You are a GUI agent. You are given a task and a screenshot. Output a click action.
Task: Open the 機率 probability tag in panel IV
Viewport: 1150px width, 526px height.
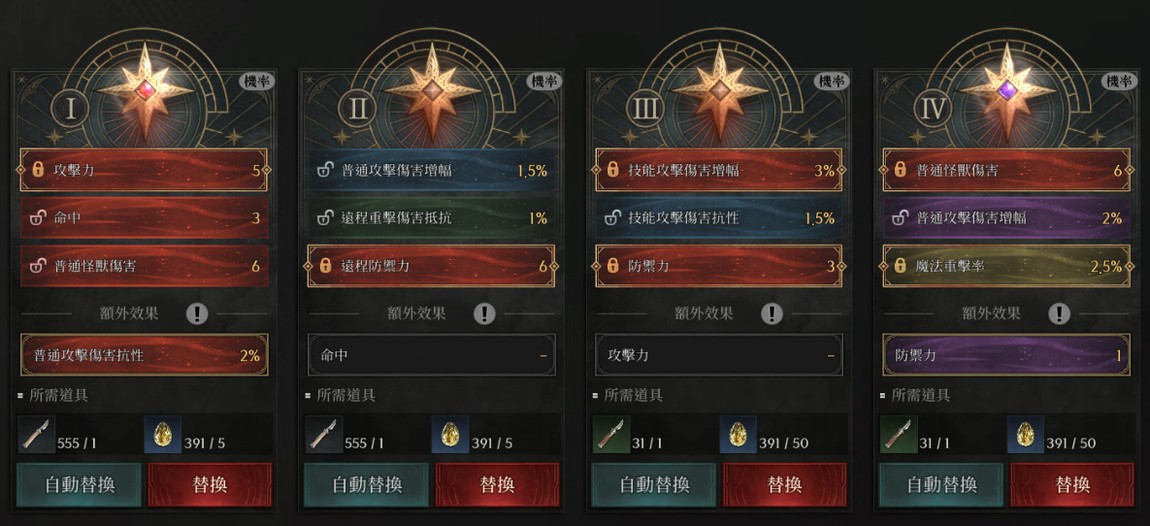tap(1119, 81)
